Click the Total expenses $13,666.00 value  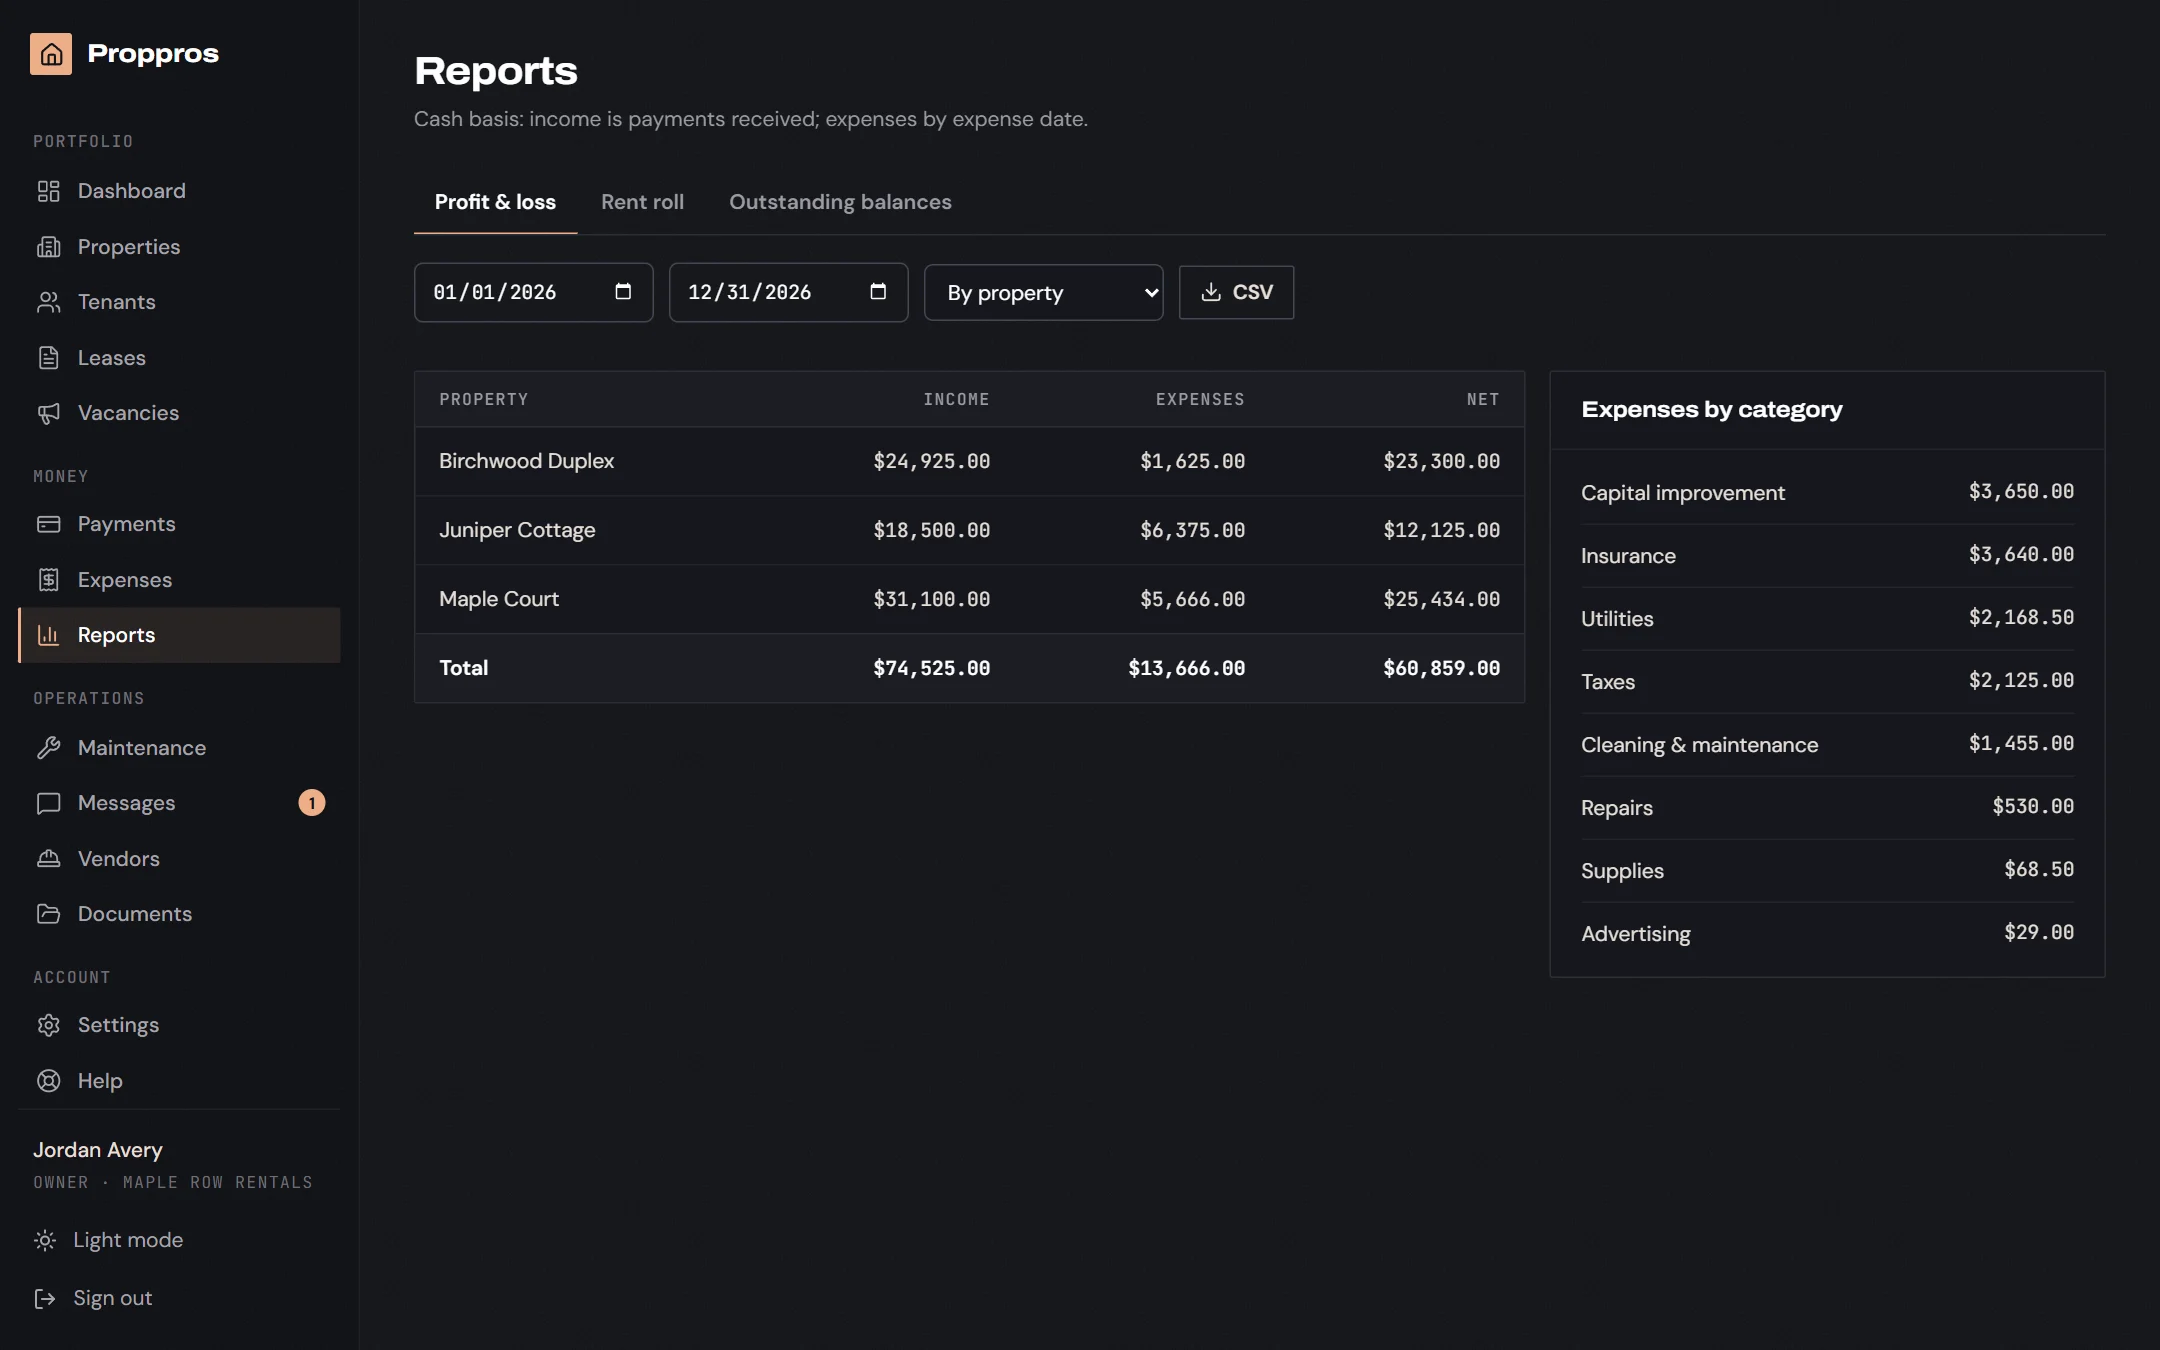[1186, 668]
